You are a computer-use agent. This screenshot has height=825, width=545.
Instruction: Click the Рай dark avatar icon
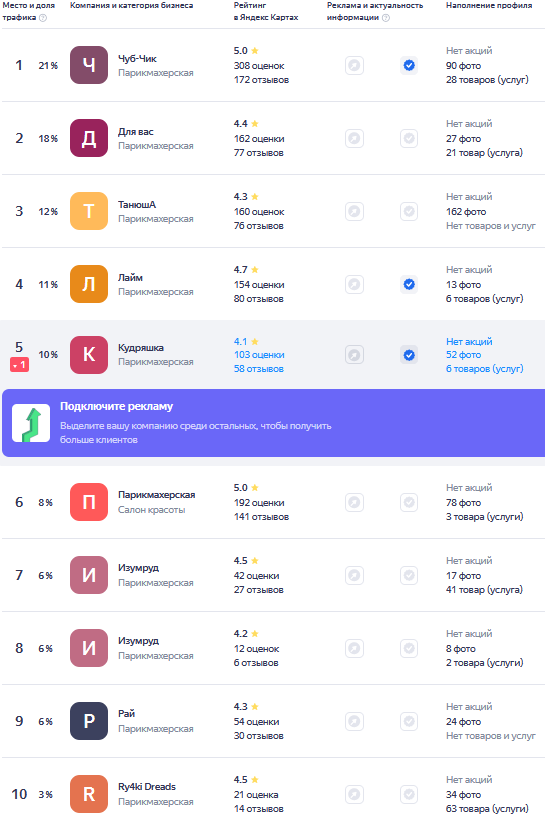[89, 721]
